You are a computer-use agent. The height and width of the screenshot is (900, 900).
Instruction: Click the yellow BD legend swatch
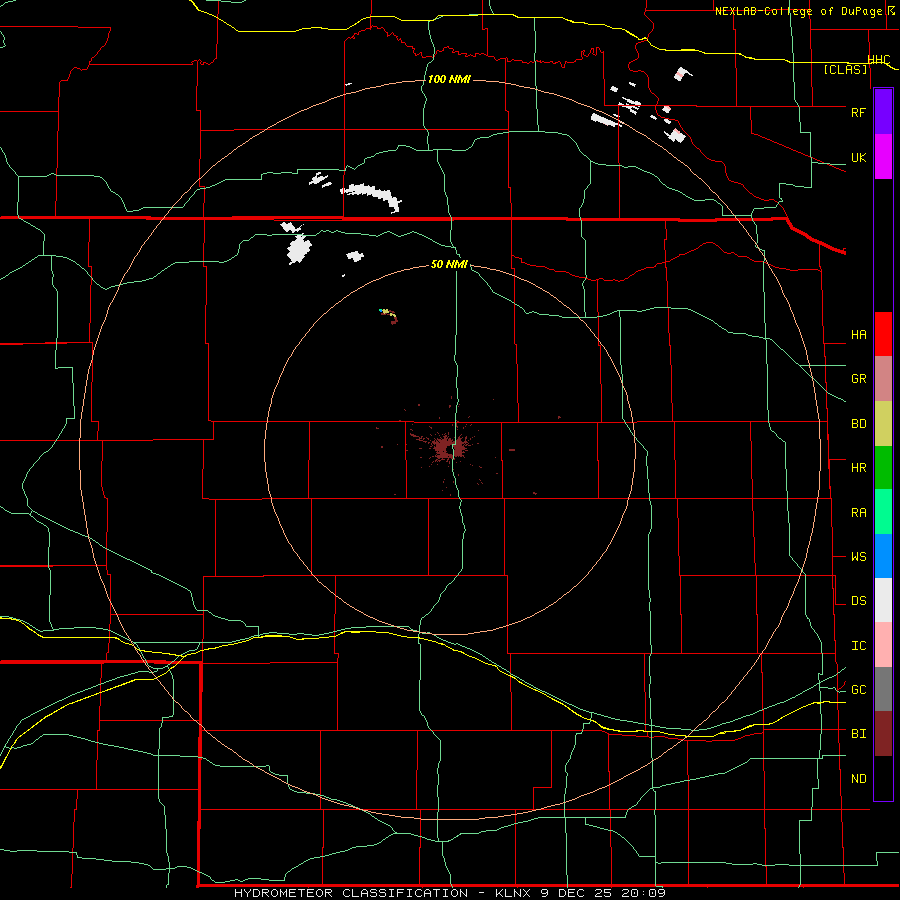click(x=883, y=423)
